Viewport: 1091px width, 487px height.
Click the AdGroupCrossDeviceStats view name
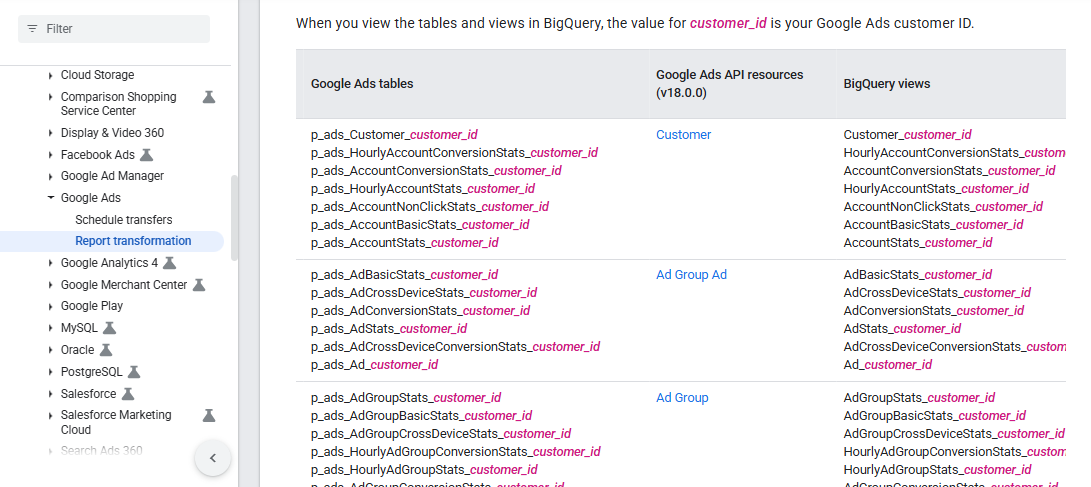(954, 434)
